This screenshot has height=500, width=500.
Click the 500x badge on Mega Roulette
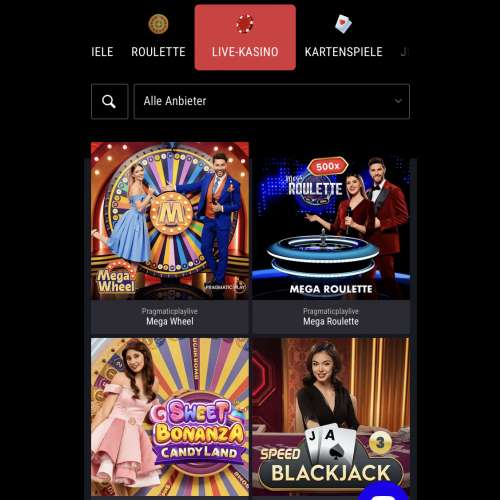pos(328,166)
